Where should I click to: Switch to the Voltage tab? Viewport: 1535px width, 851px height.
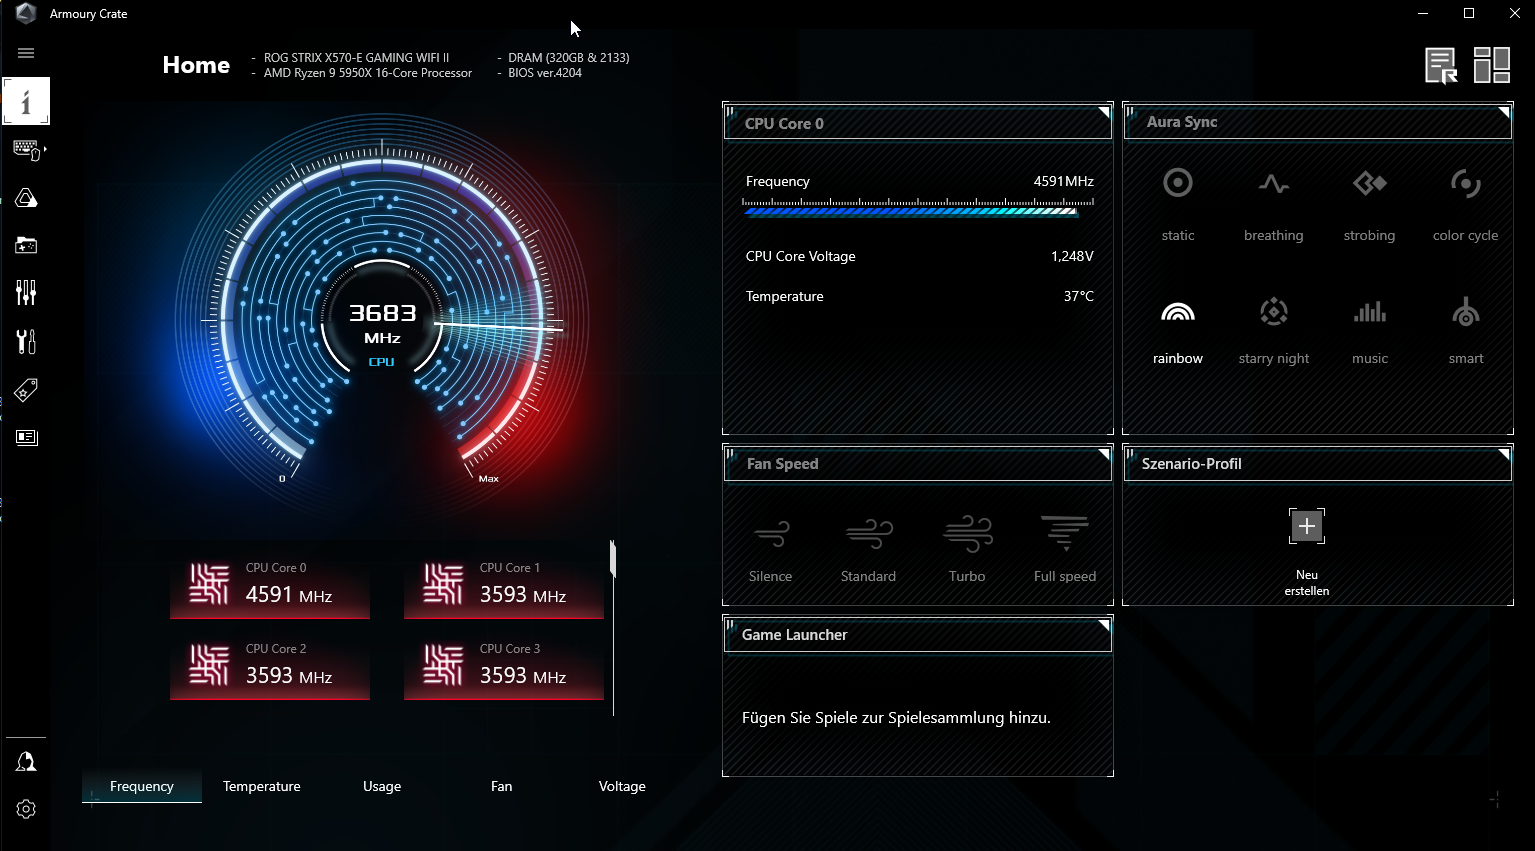point(622,786)
